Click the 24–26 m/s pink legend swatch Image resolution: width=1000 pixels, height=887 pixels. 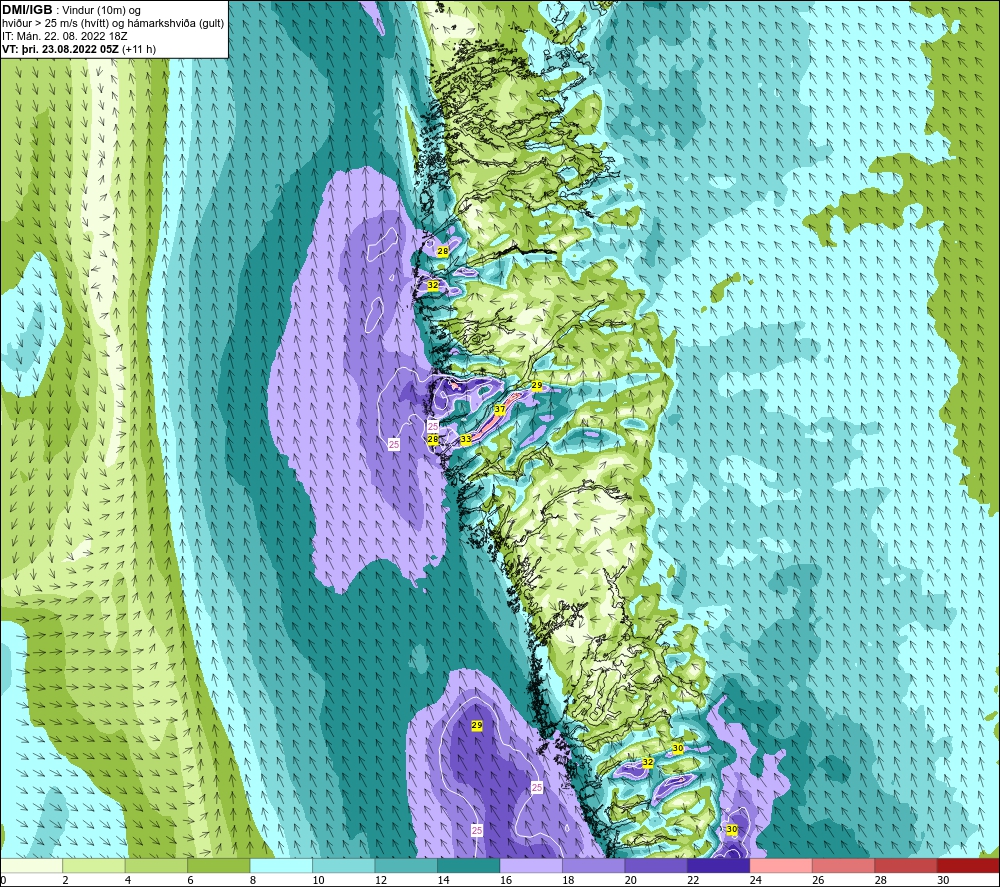(x=781, y=865)
